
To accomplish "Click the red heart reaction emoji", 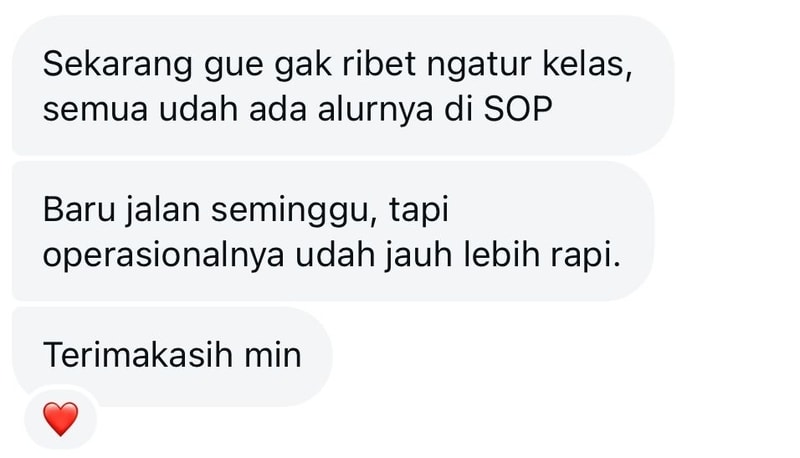I will click(61, 419).
